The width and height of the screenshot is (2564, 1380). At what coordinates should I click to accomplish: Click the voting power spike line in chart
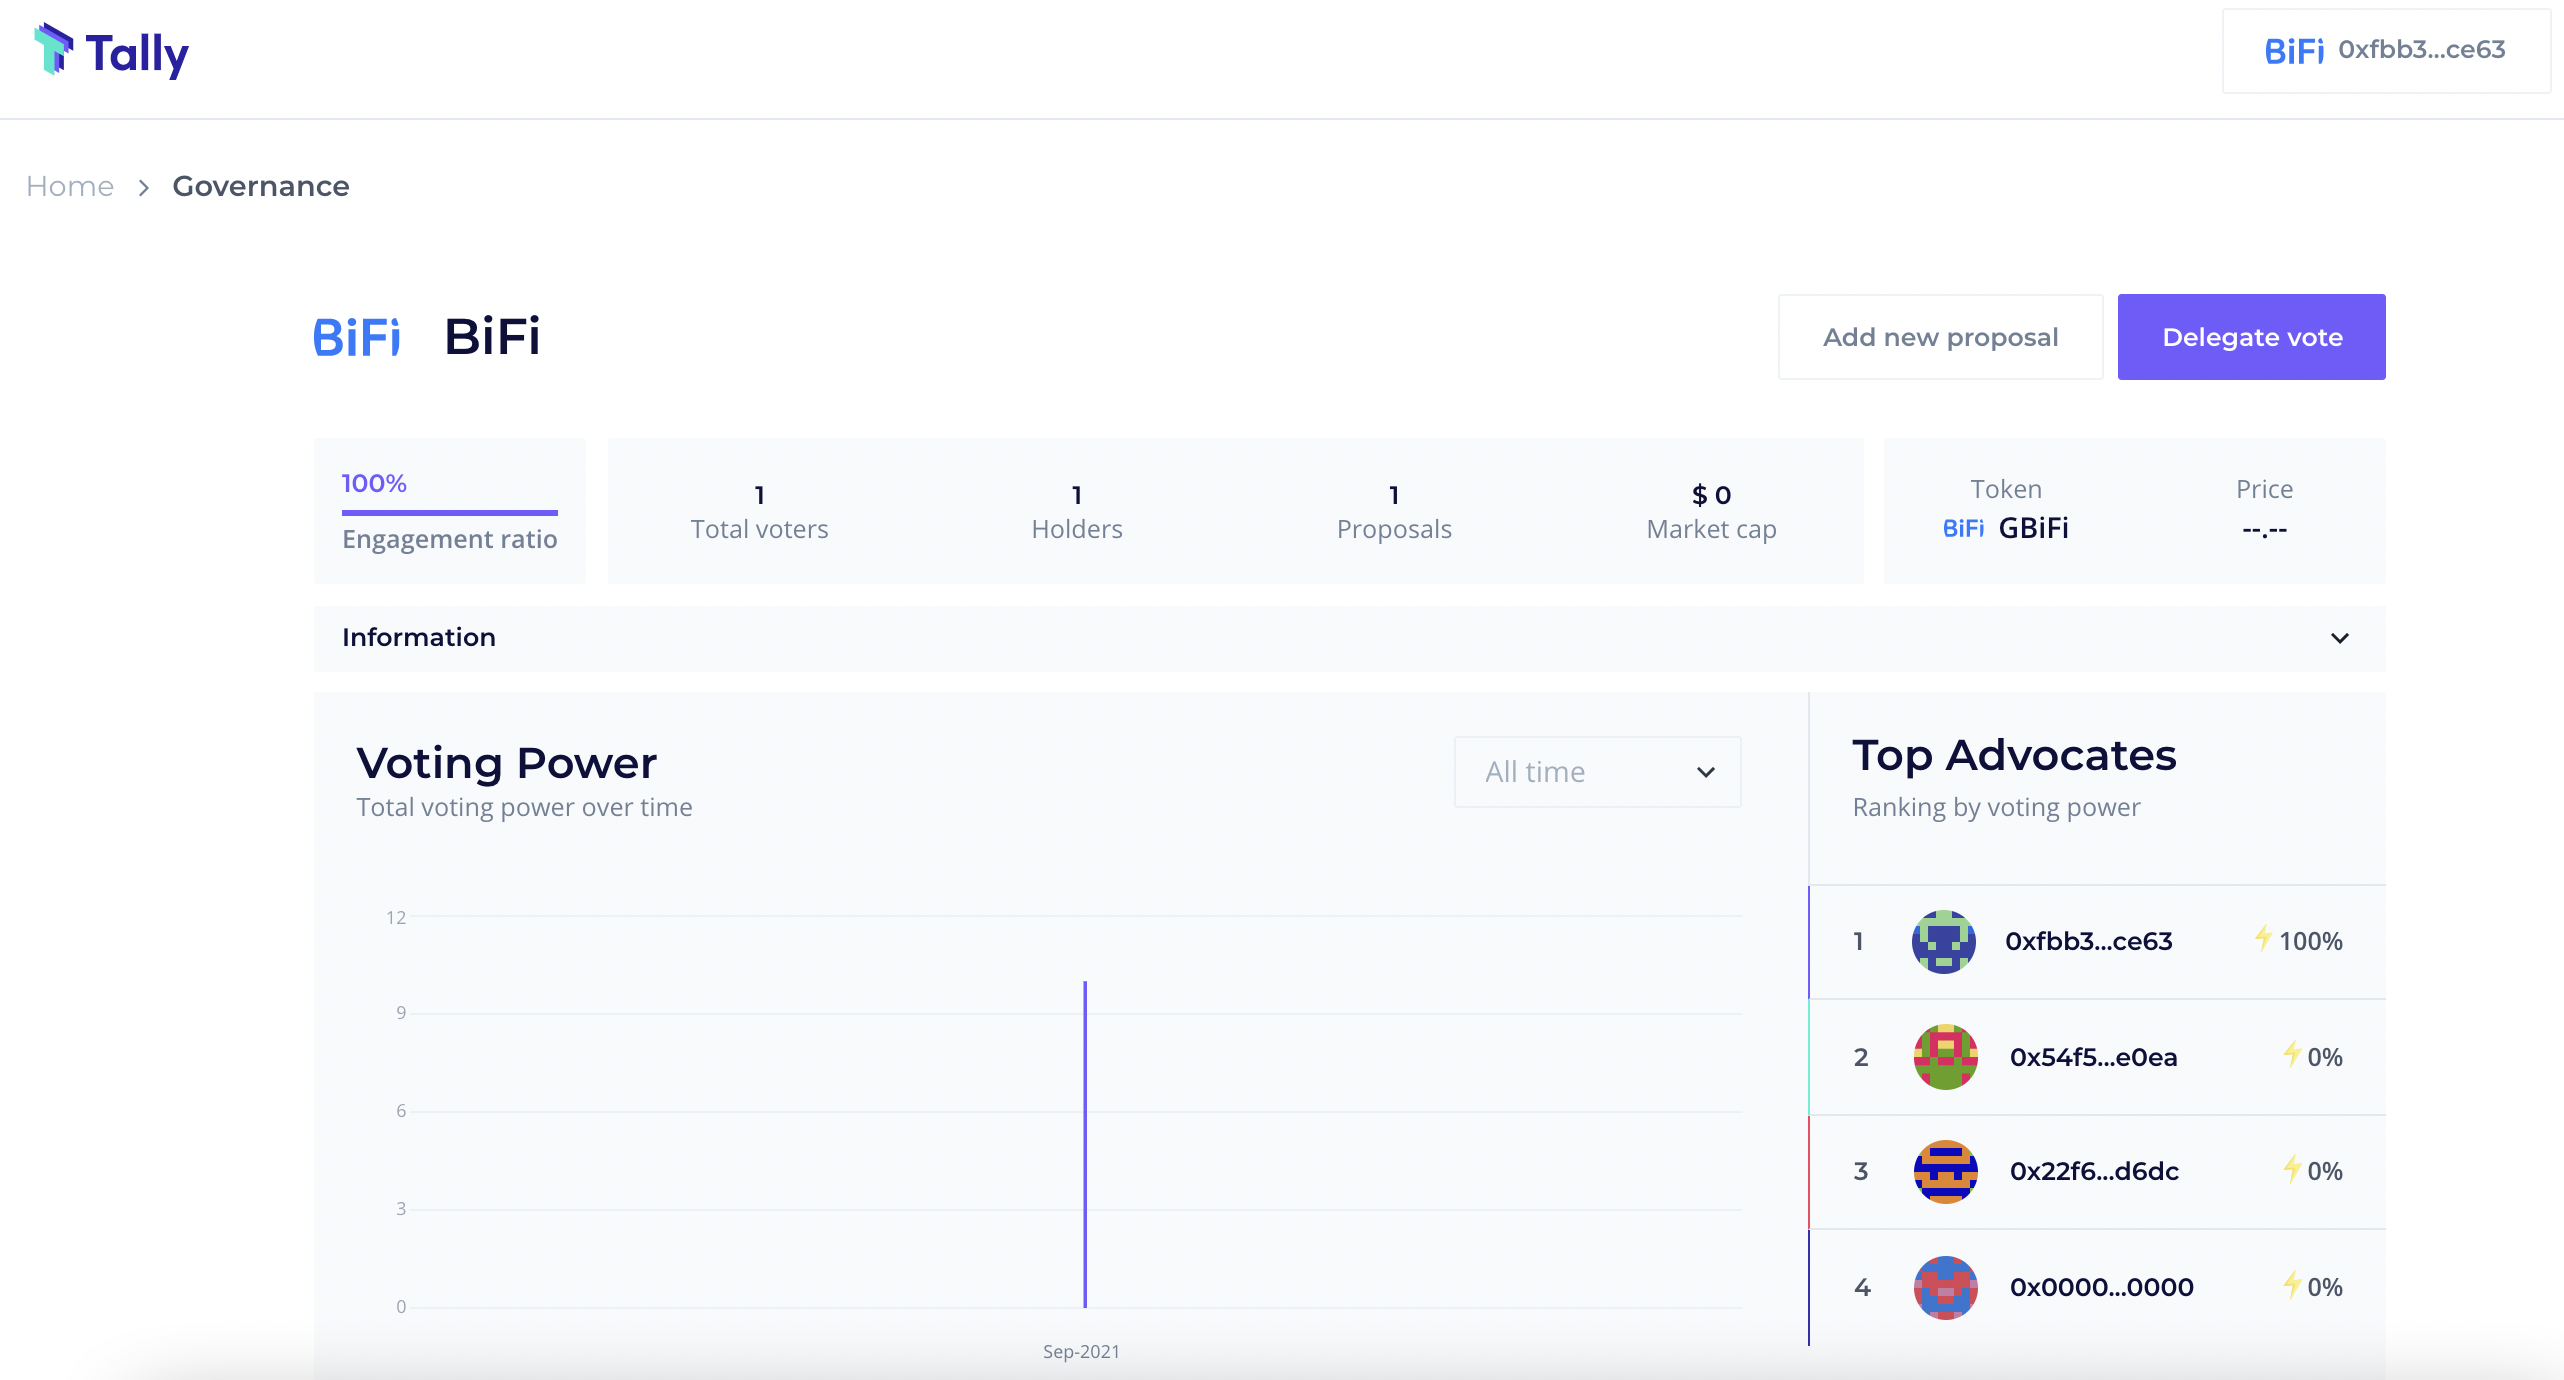tap(1085, 1144)
